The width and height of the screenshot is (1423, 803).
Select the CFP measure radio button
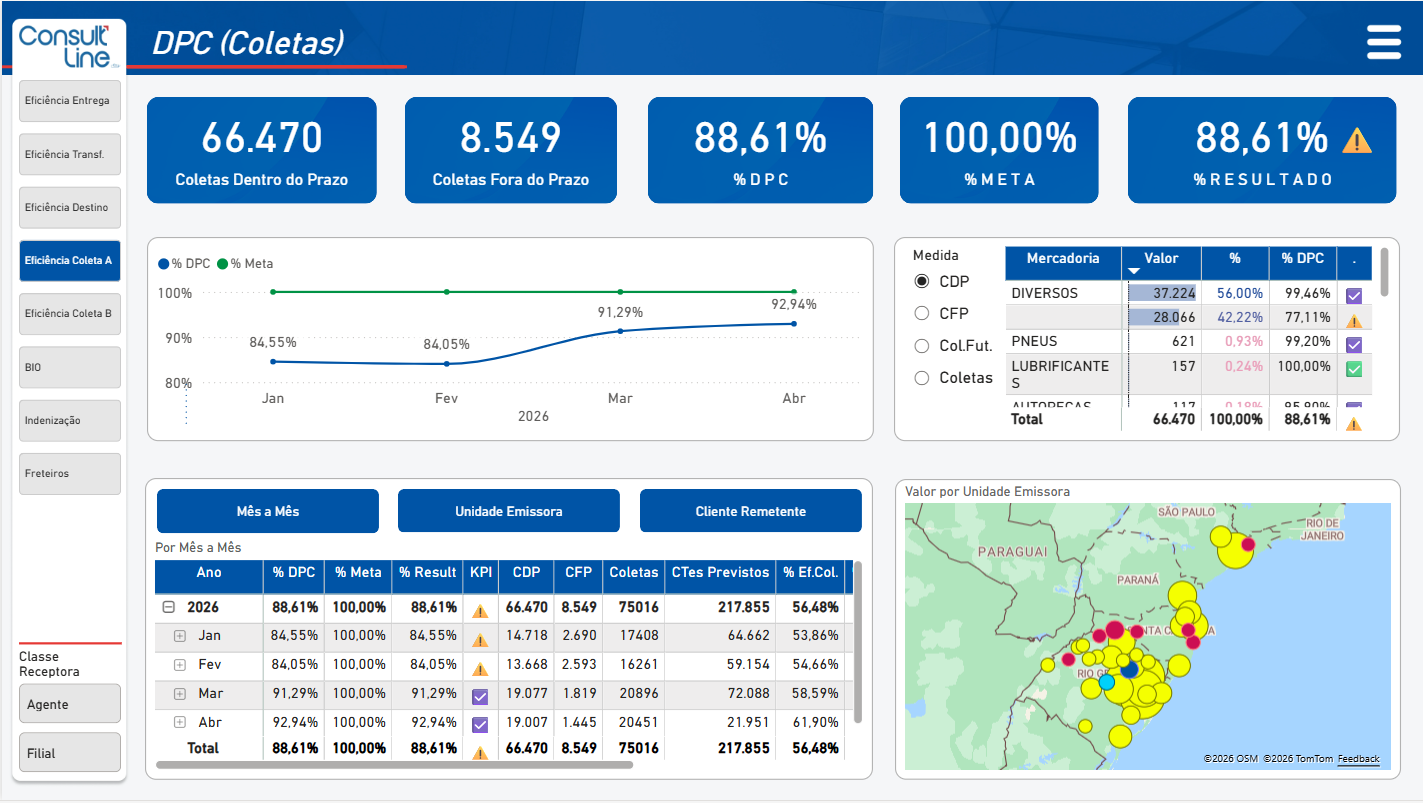pyautogui.click(x=922, y=314)
